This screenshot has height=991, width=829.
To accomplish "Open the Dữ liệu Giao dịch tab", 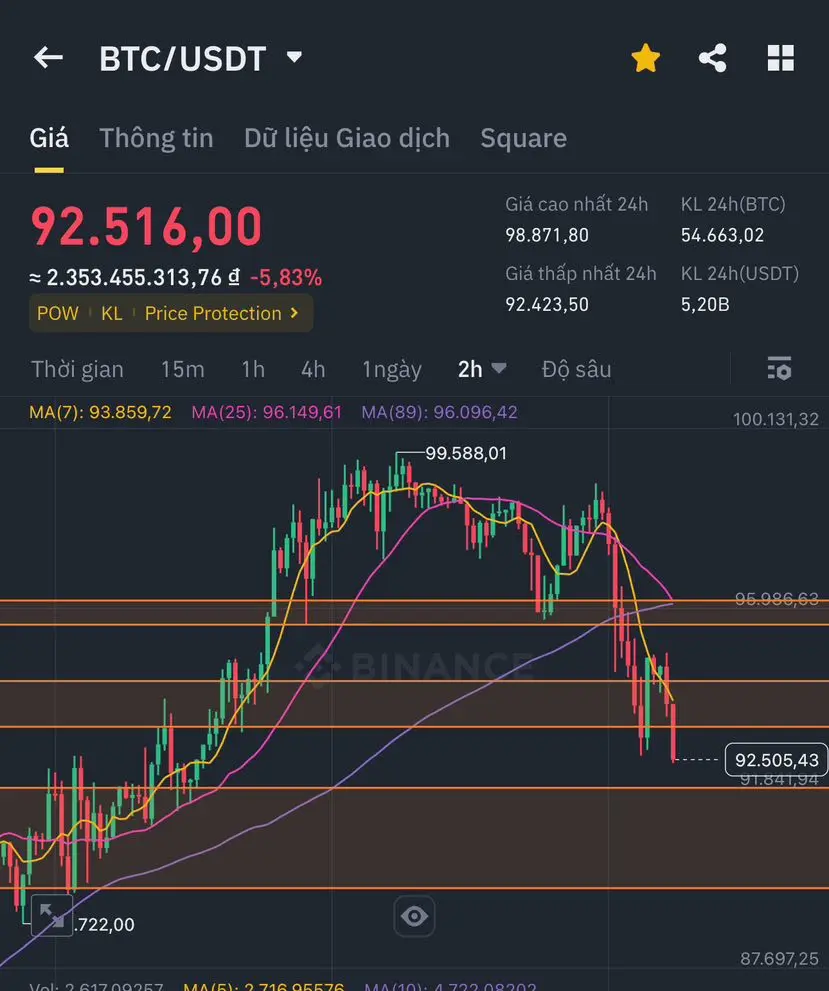I will [x=347, y=138].
